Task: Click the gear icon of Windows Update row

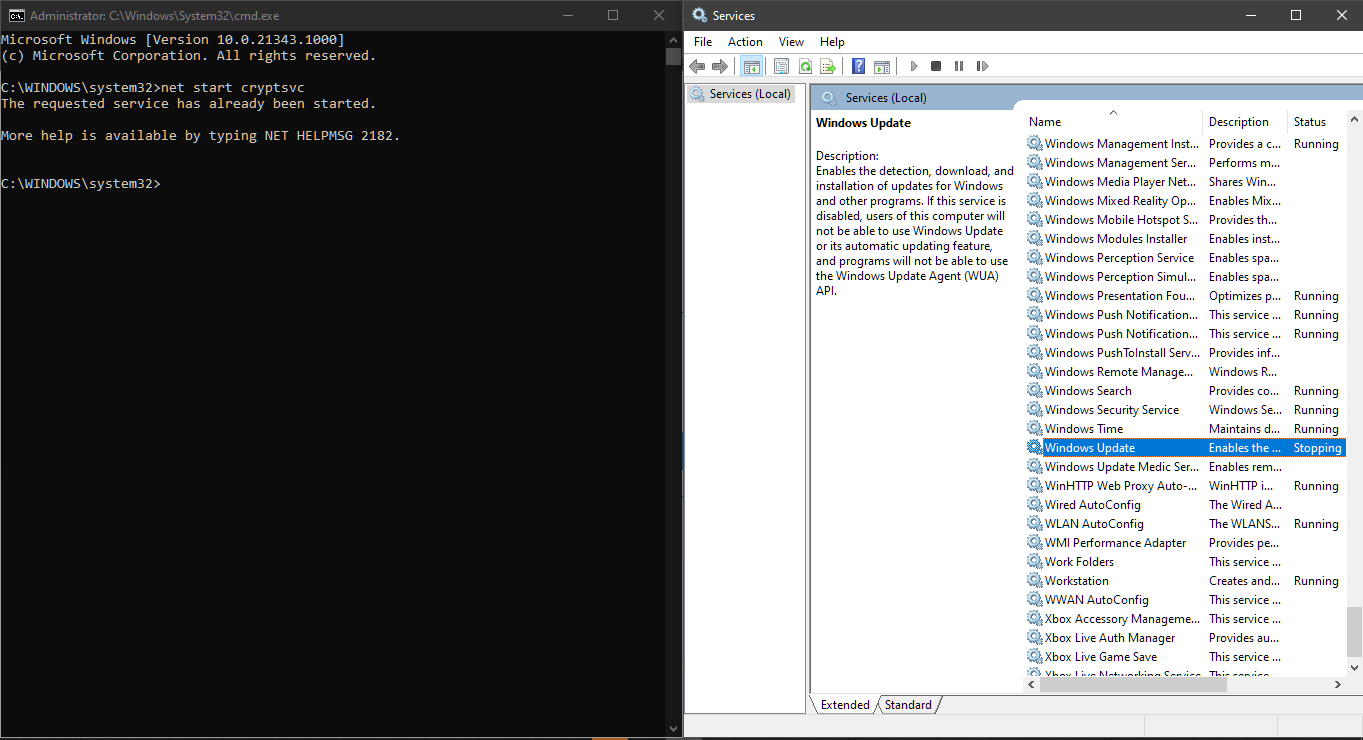Action: 1034,448
